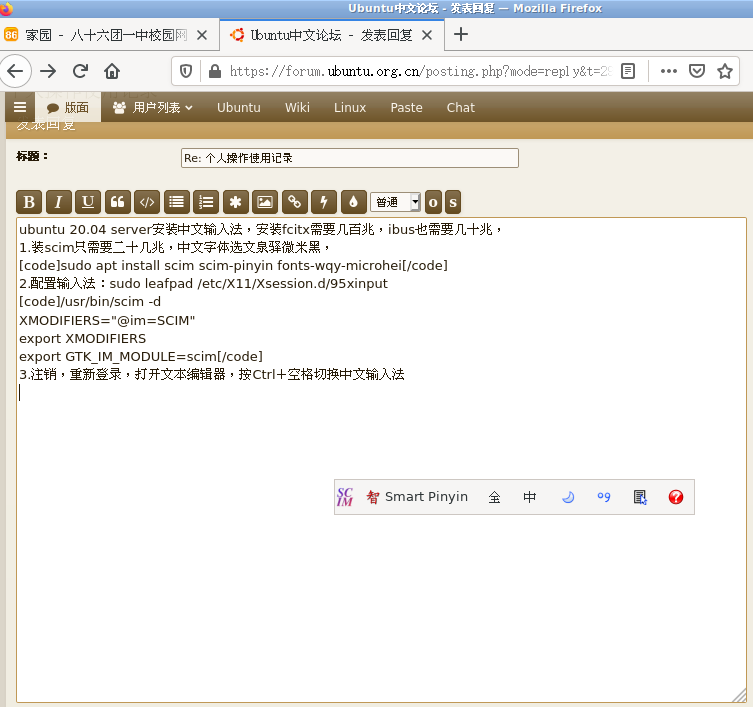Insert a list item asterisk
Image resolution: width=753 pixels, height=707 pixels.
tap(236, 202)
